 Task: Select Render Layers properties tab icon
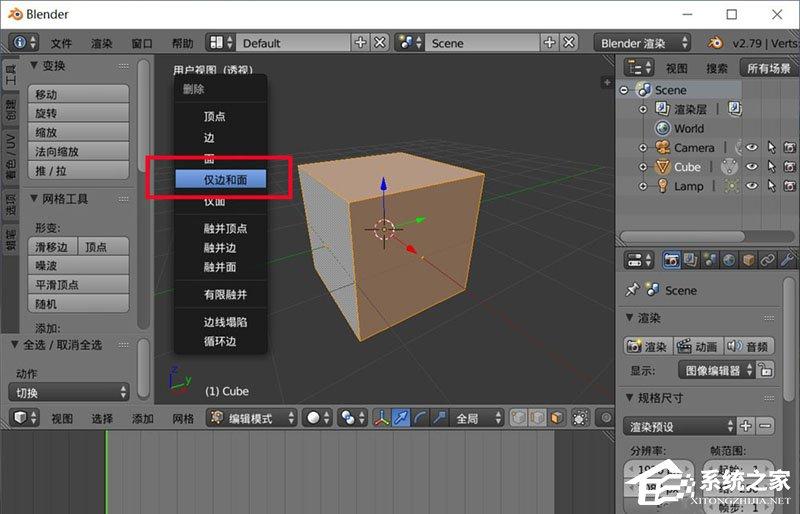(x=691, y=260)
